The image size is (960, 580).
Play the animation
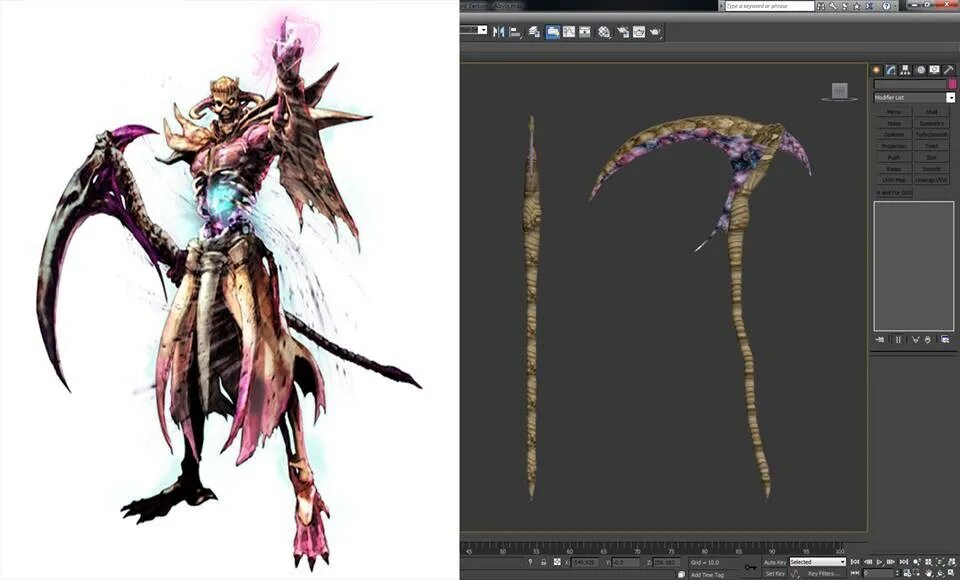tap(879, 562)
